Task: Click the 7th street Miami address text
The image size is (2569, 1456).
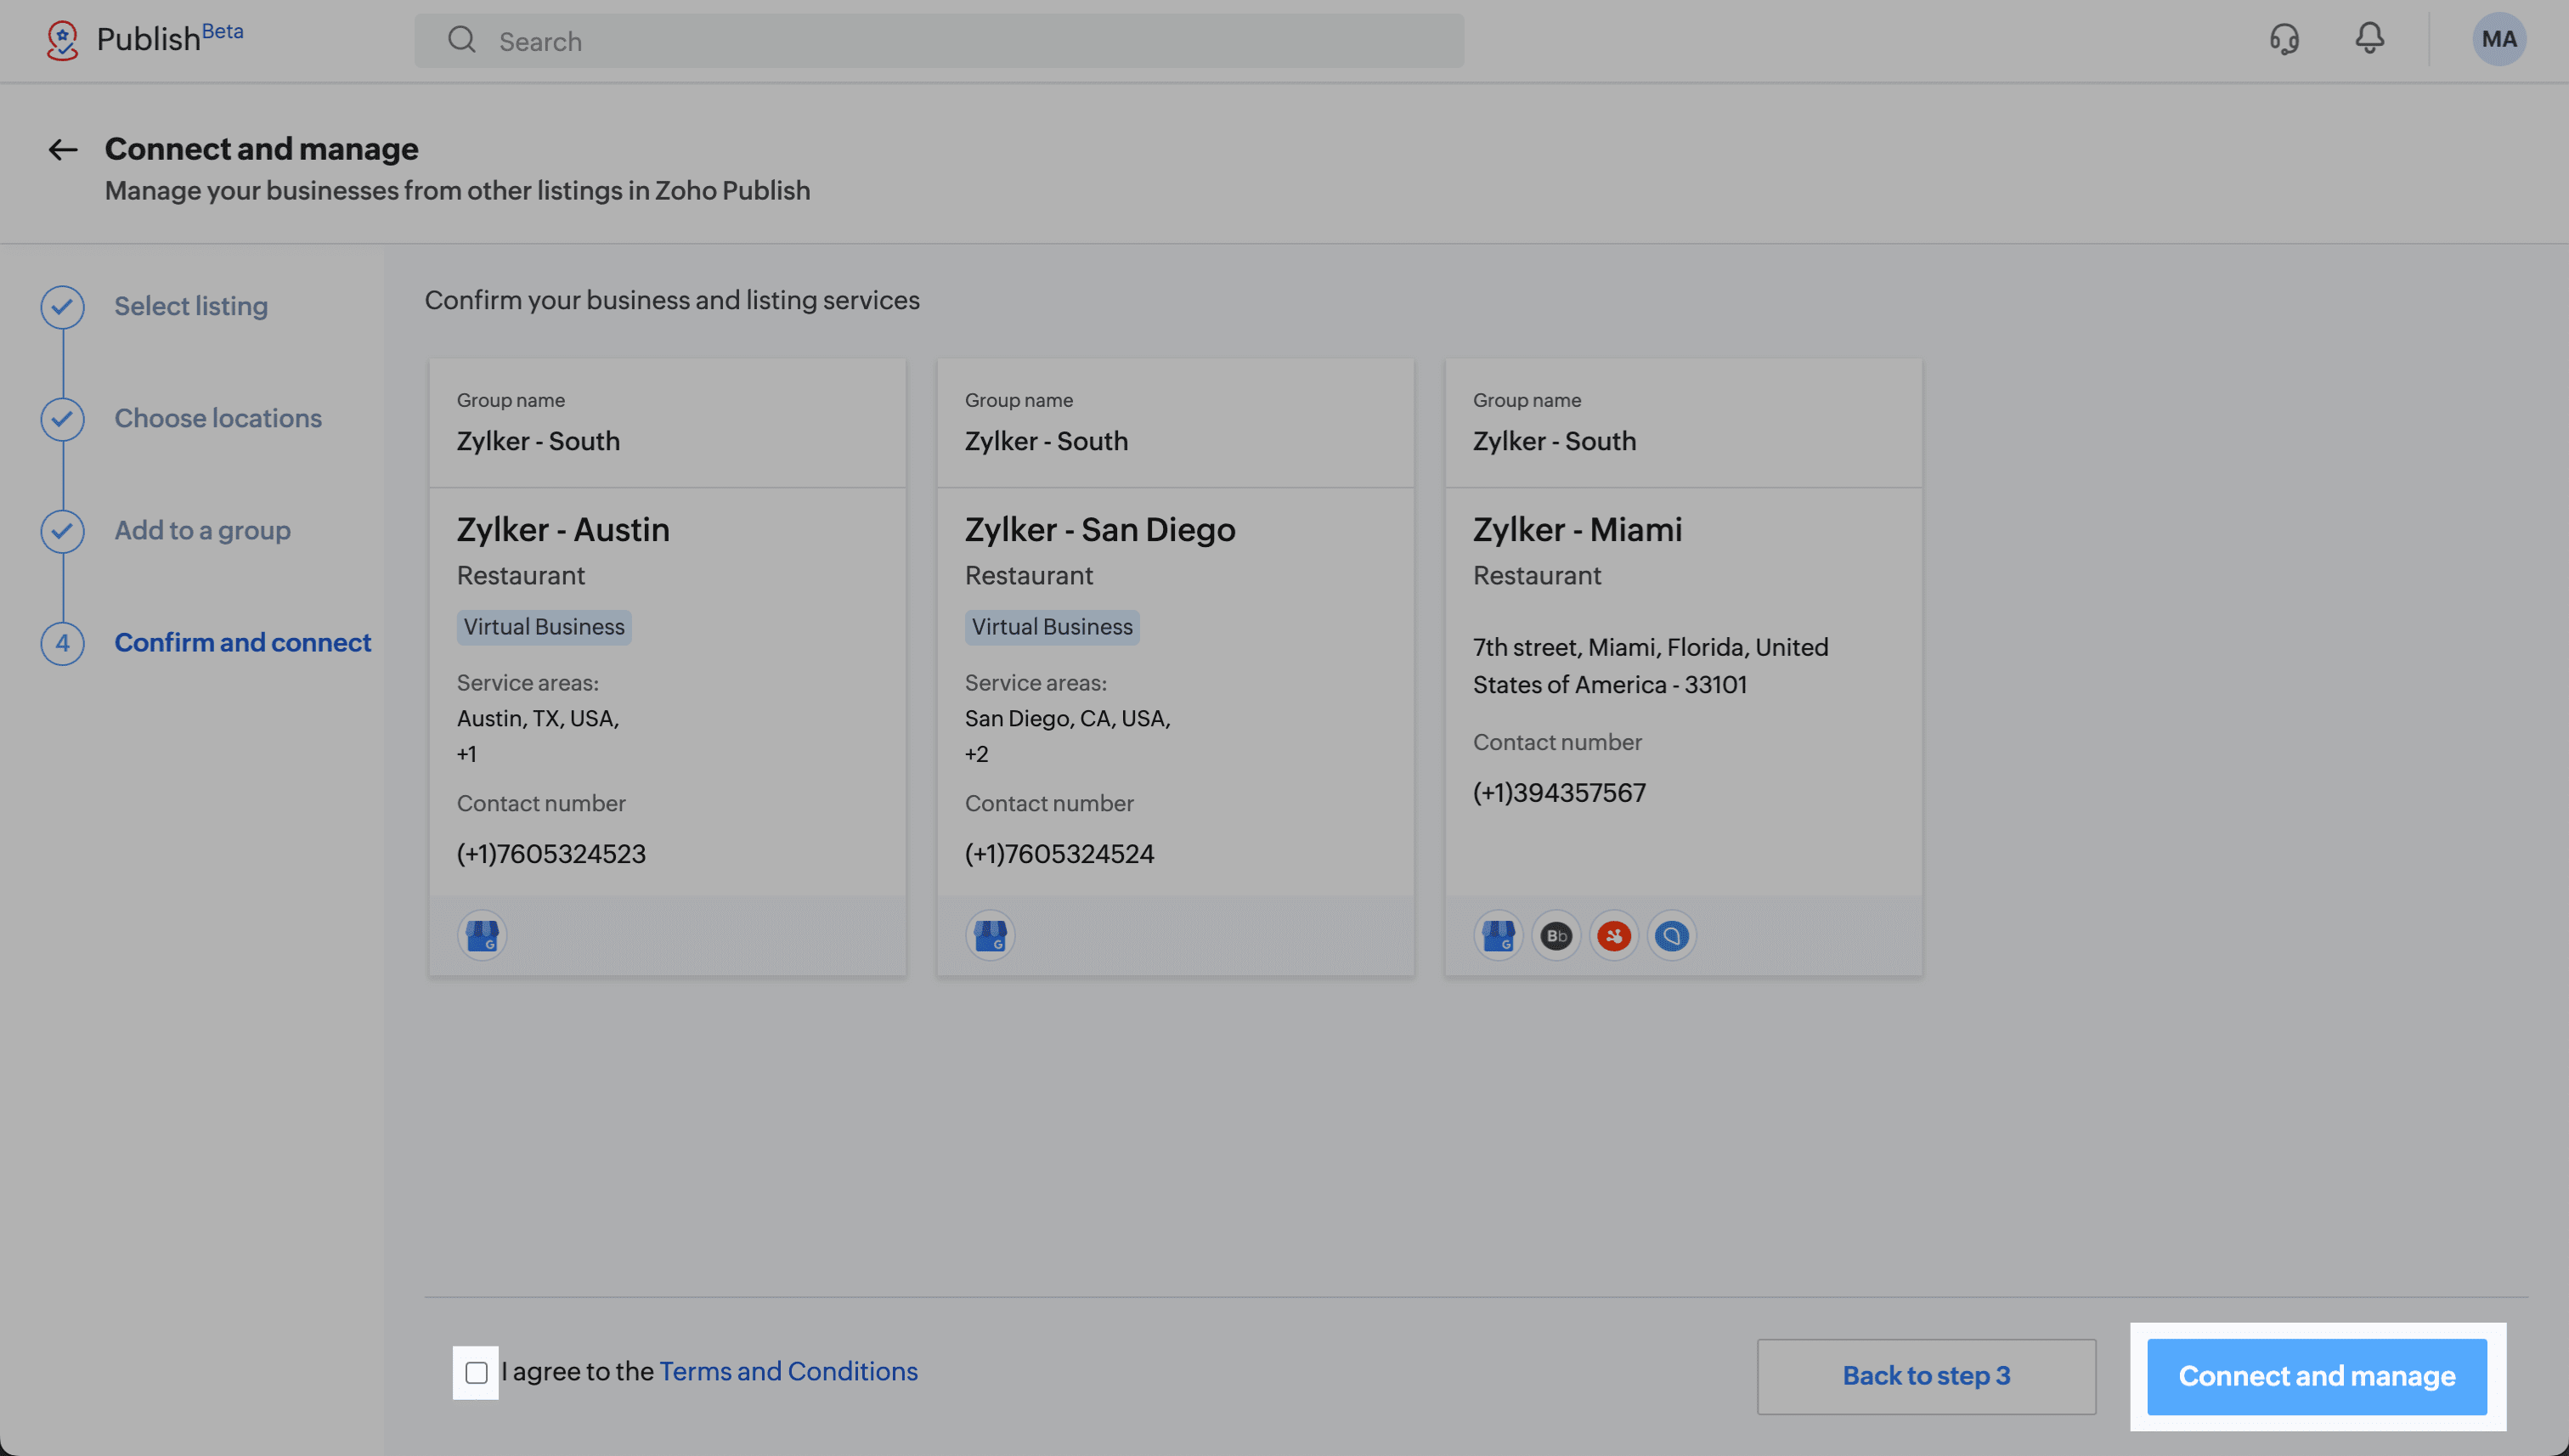Action: (1650, 666)
